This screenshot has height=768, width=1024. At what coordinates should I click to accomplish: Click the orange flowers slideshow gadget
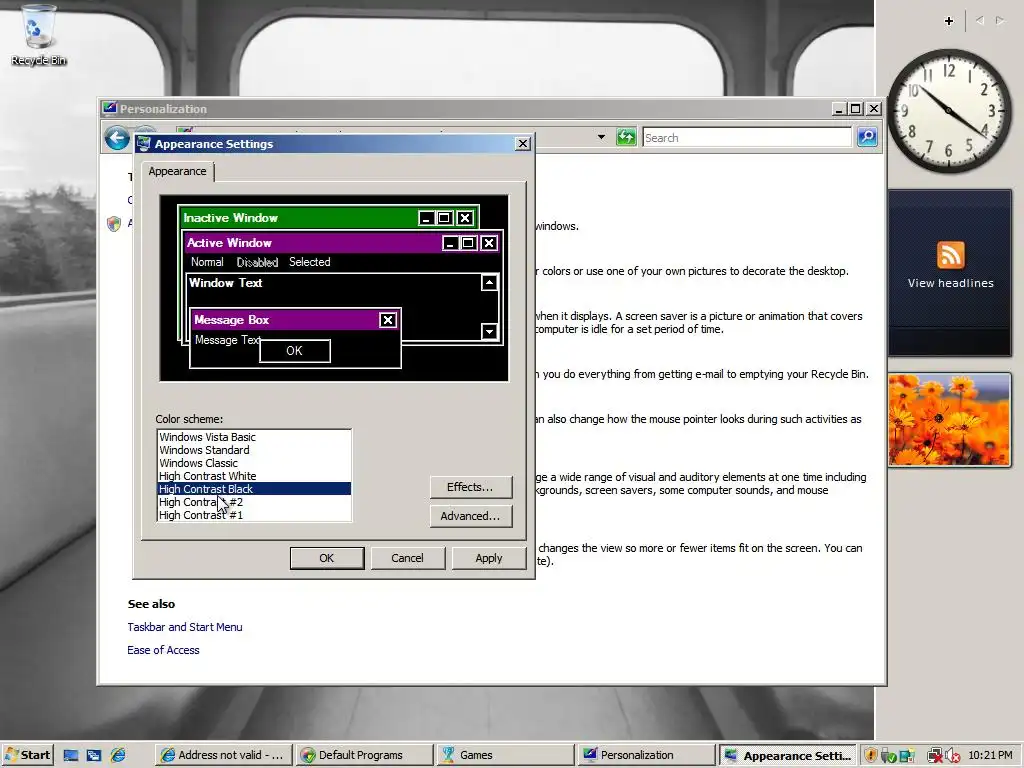(x=950, y=420)
